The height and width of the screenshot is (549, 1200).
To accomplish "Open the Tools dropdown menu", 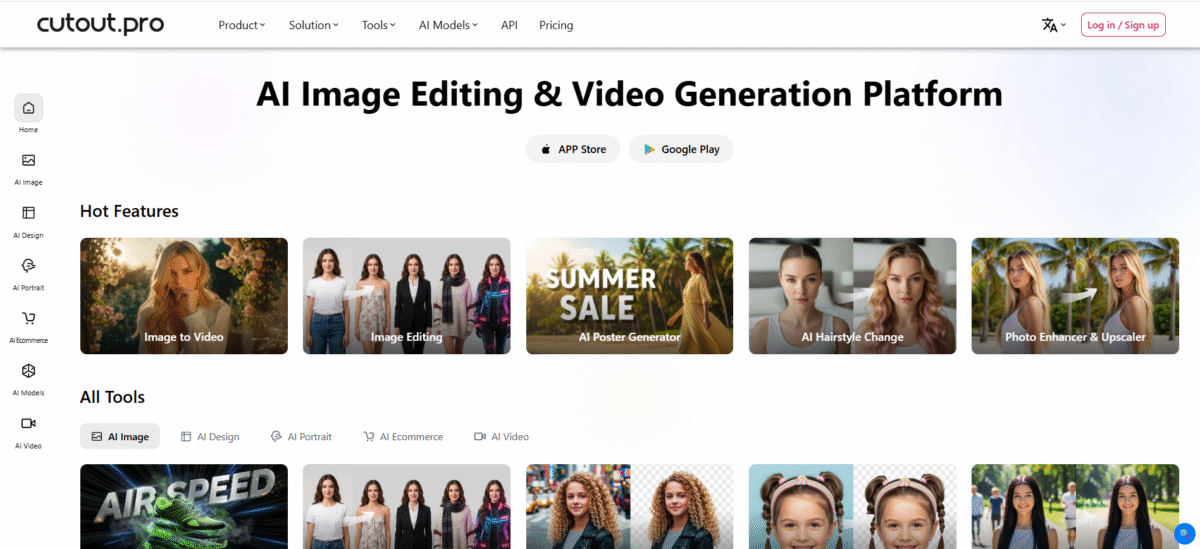I will pos(378,25).
